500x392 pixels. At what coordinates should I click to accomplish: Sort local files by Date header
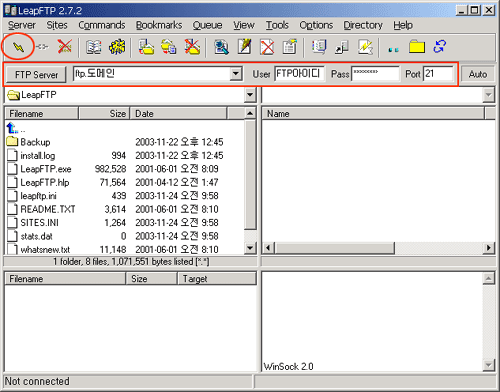pyautogui.click(x=178, y=114)
